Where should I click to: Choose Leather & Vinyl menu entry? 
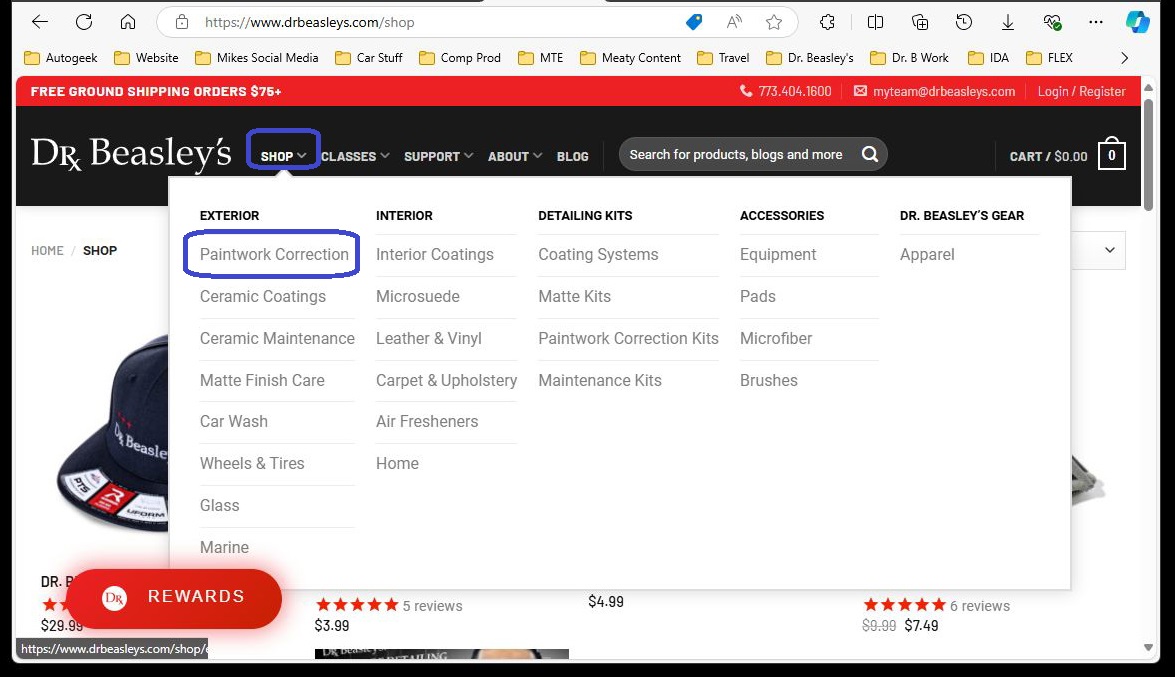429,338
